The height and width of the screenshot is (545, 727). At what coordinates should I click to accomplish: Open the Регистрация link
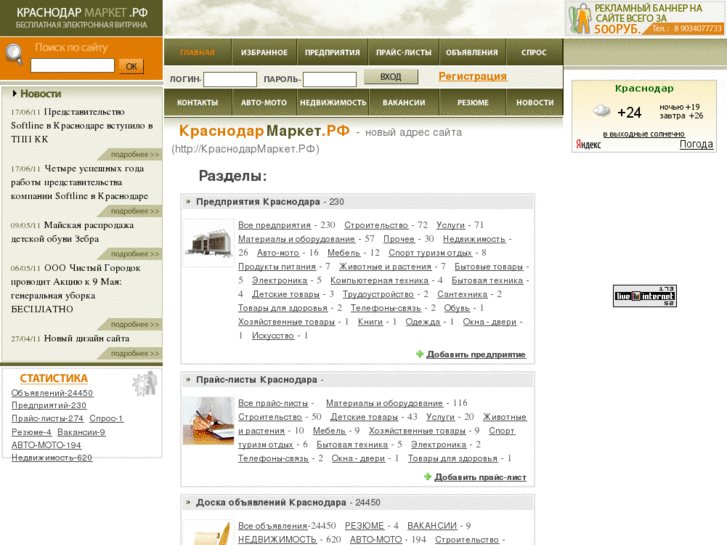tap(472, 77)
